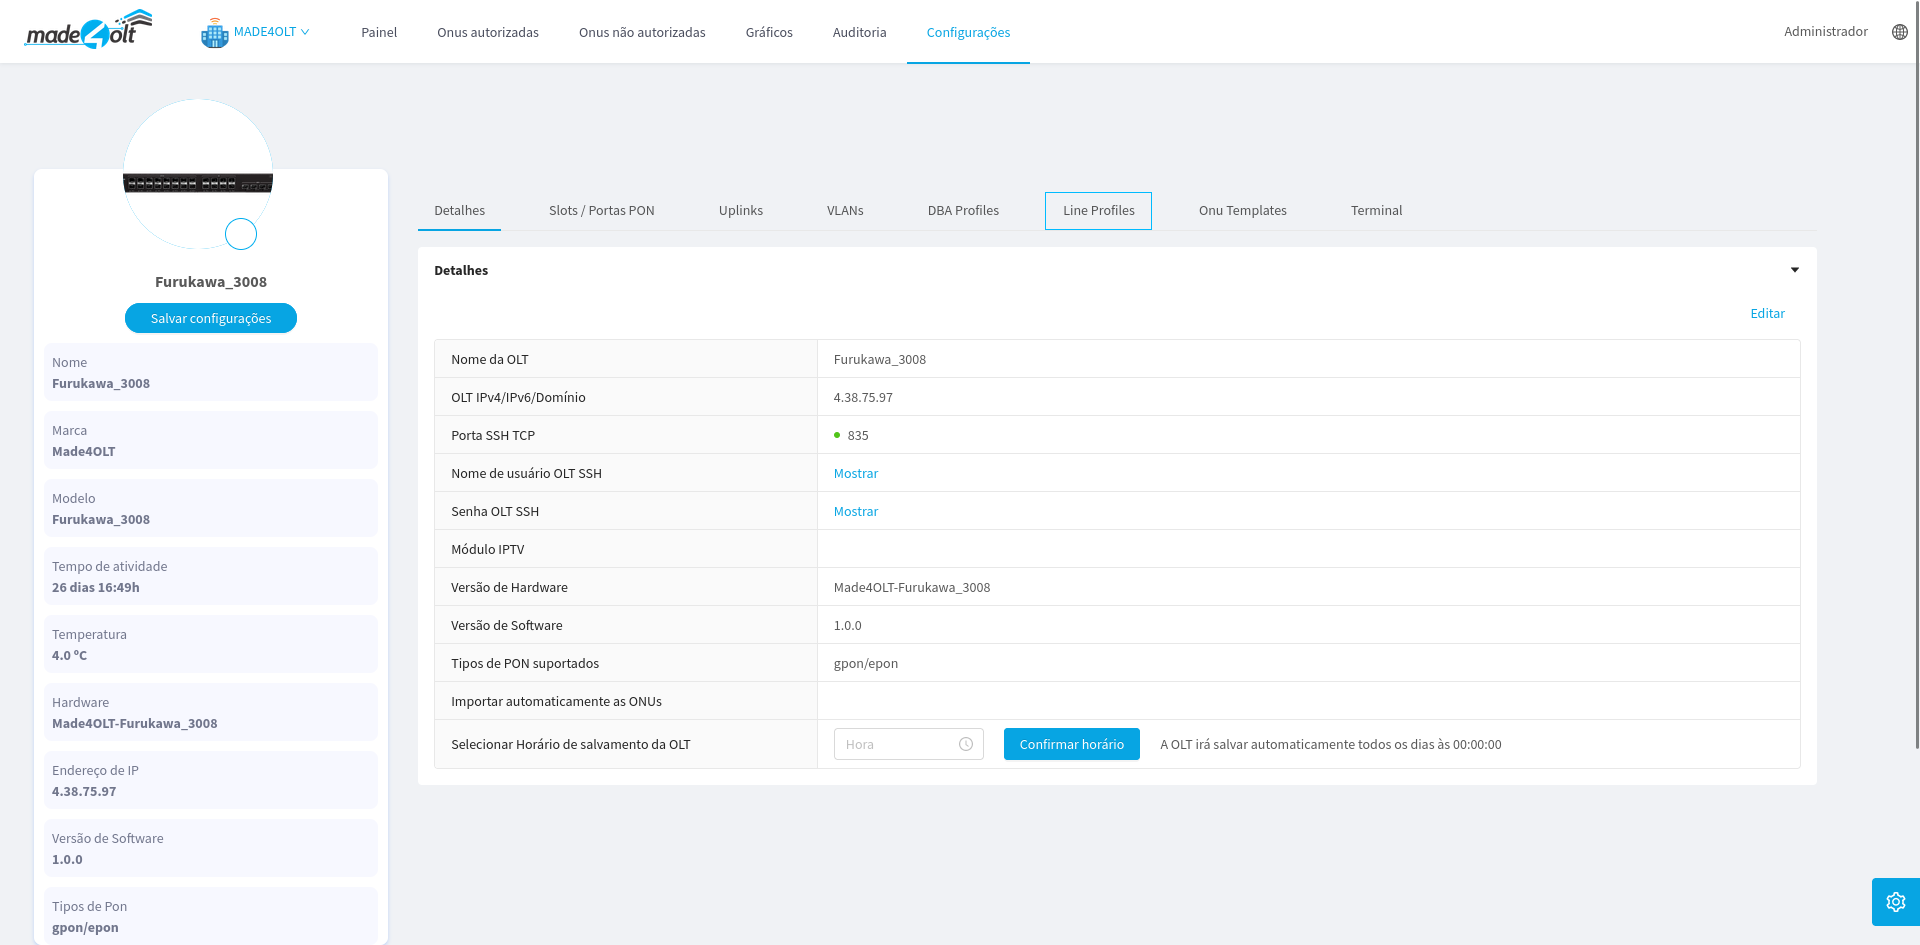The height and width of the screenshot is (945, 1920).
Task: Click the globe language icon
Action: (1899, 32)
